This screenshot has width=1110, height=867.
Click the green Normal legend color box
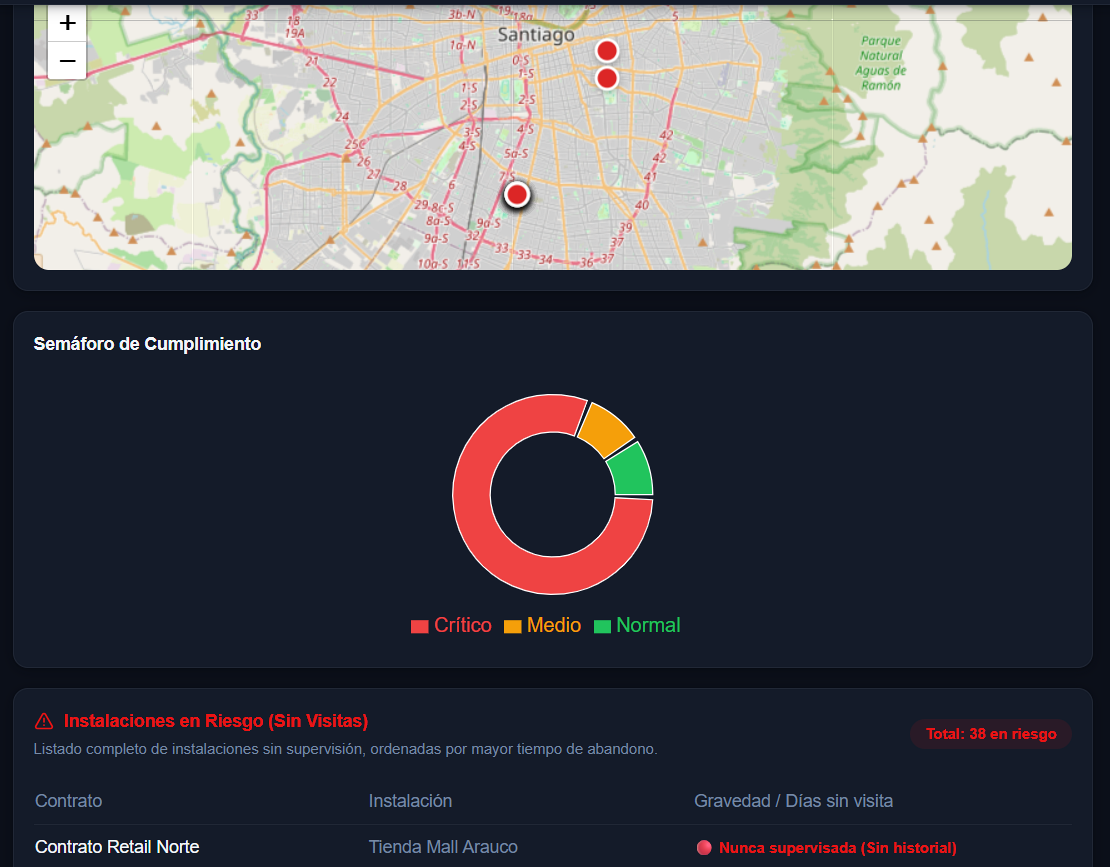(x=602, y=626)
